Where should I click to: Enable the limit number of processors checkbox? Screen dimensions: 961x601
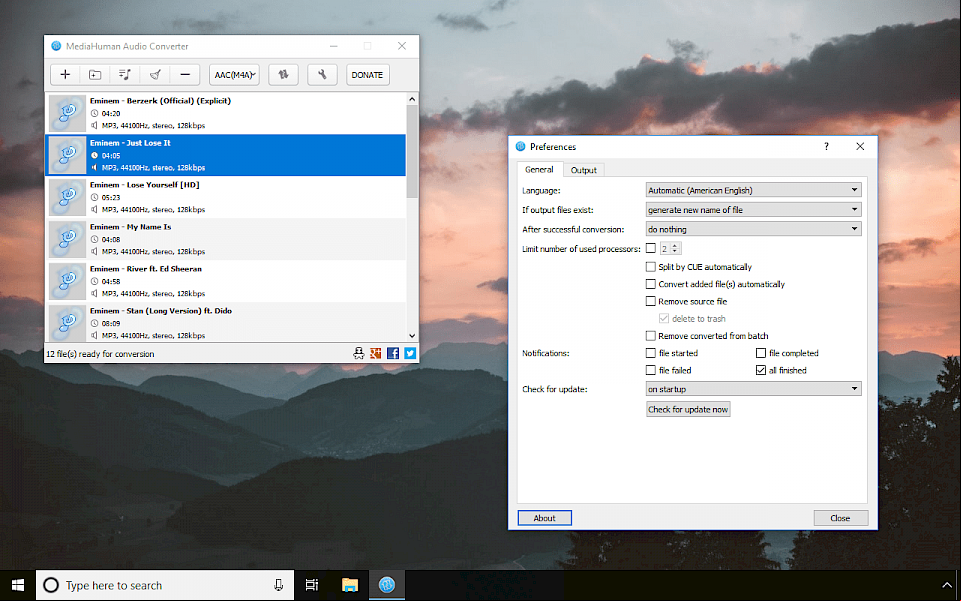coord(651,248)
